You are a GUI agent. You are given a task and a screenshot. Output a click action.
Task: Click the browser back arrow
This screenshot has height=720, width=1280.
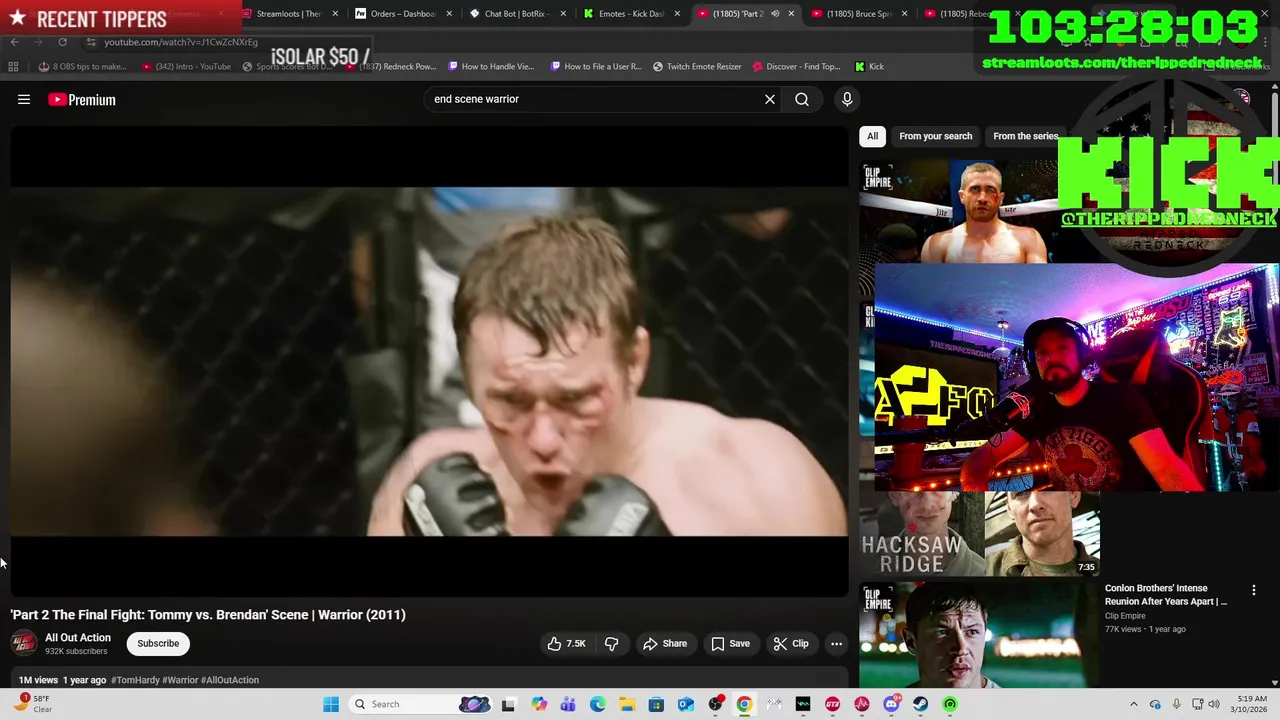coord(14,42)
